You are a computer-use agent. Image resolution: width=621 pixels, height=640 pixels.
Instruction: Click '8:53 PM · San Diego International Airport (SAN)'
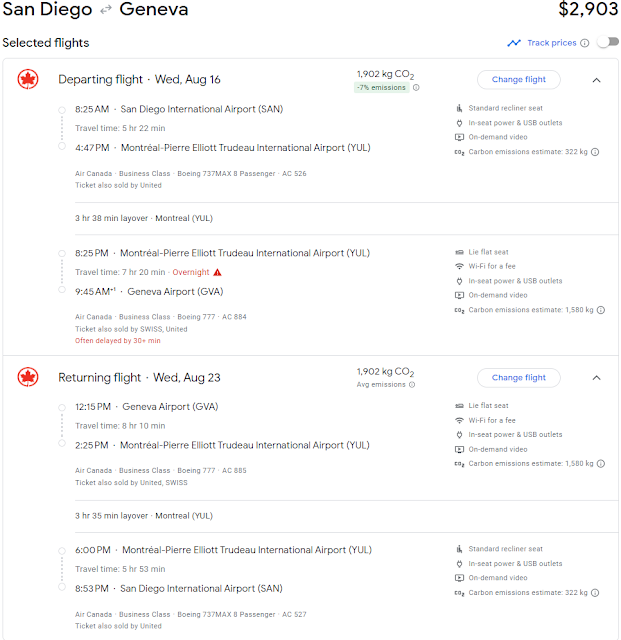pyautogui.click(x=179, y=589)
